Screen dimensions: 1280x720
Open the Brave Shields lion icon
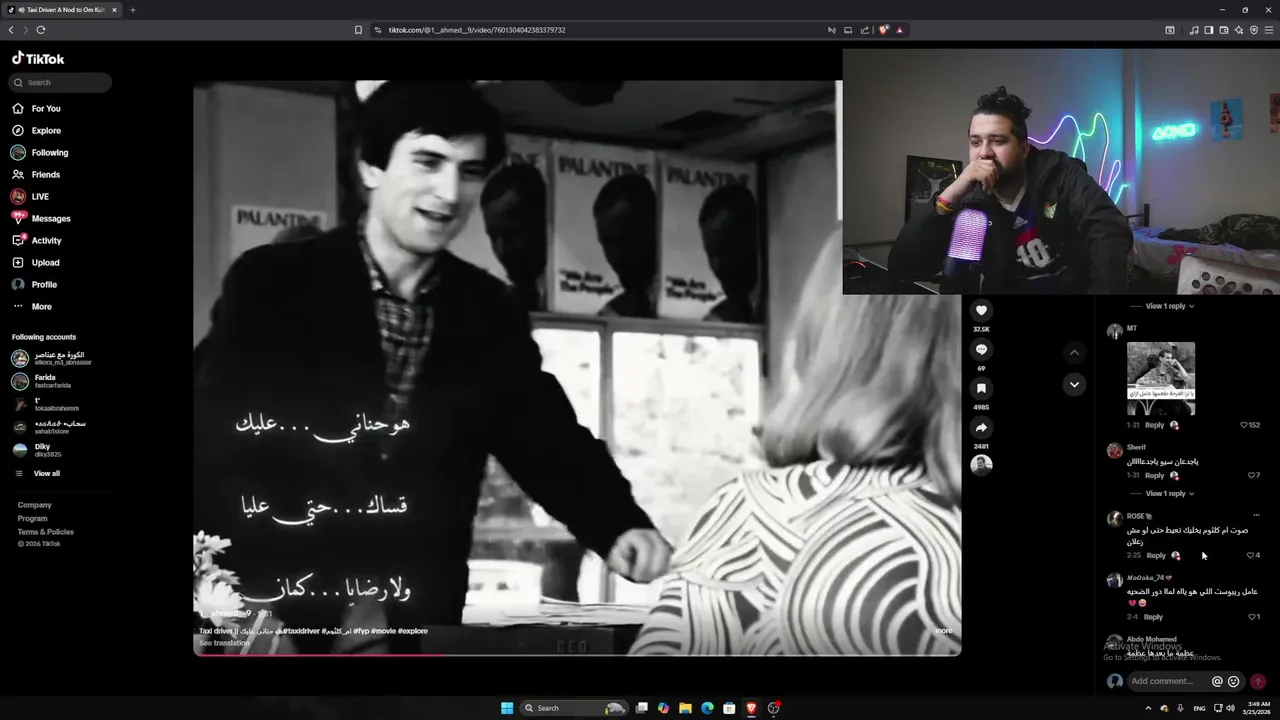coord(883,30)
